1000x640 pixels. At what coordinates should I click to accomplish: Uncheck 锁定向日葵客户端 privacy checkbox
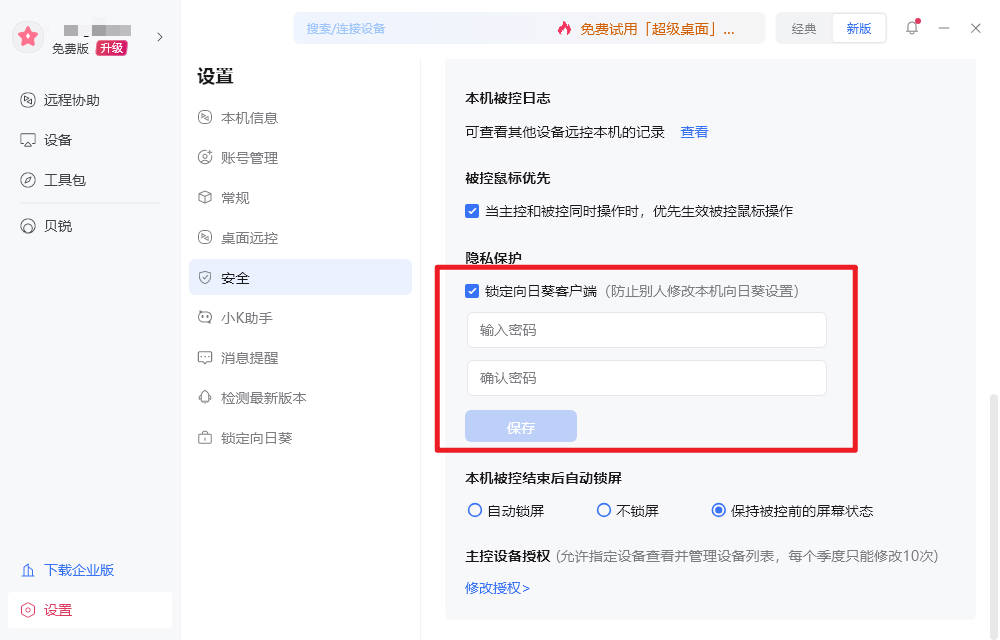[x=472, y=292]
